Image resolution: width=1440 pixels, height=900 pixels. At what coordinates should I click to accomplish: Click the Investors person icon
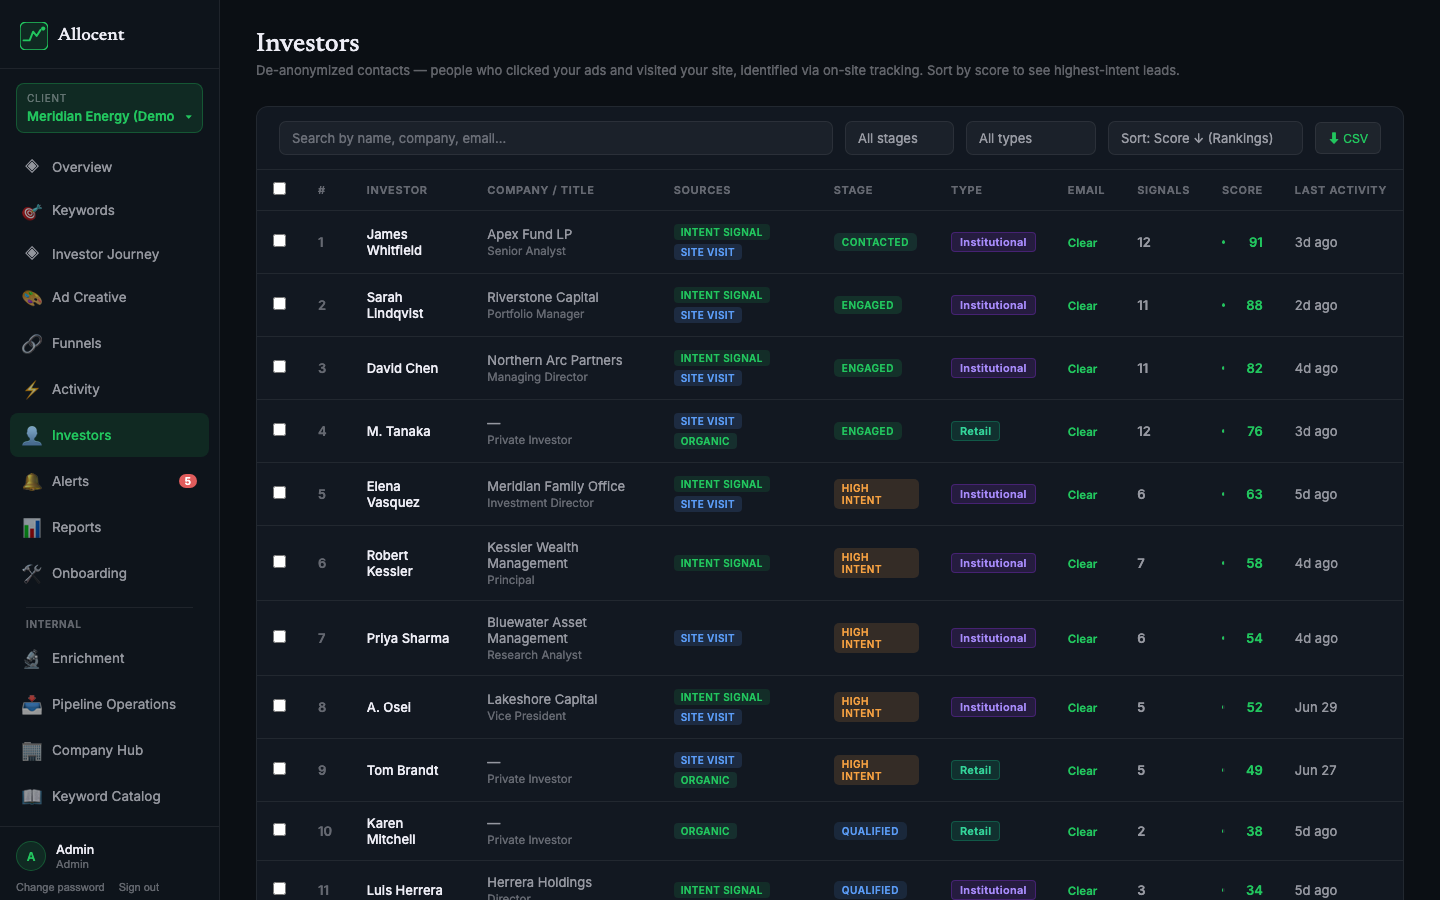[32, 436]
